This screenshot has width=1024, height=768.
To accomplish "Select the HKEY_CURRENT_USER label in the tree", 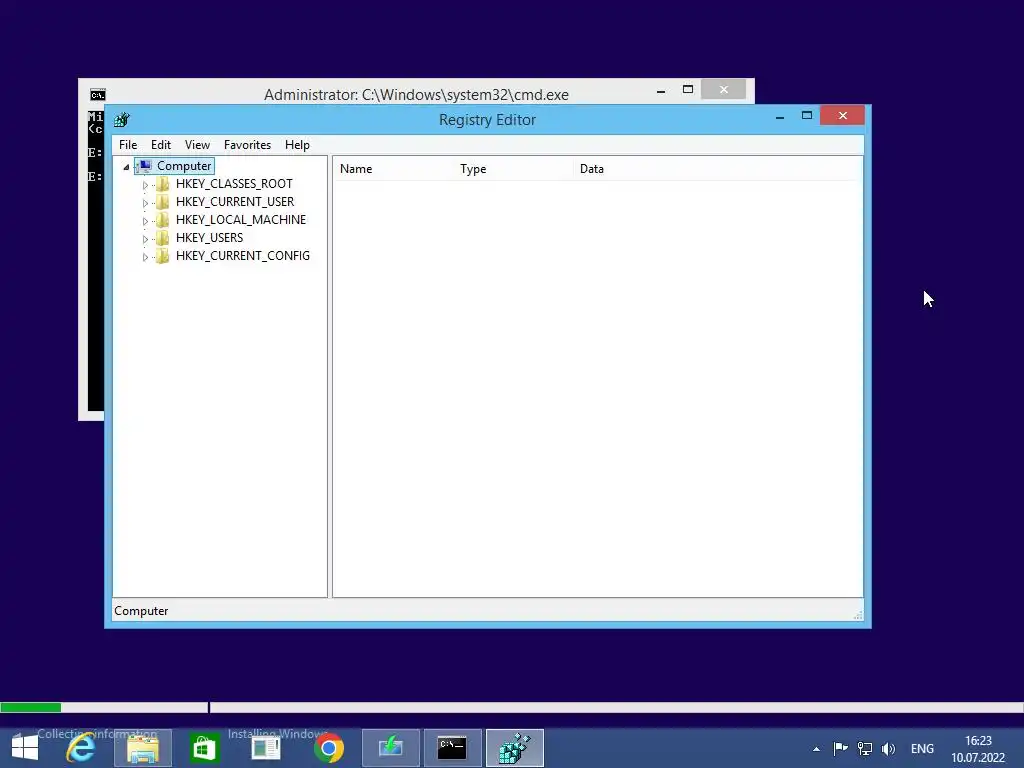I will [x=234, y=202].
